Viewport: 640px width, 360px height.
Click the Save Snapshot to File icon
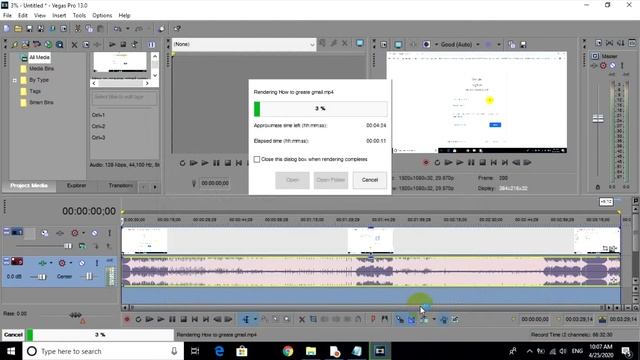click(x=523, y=44)
